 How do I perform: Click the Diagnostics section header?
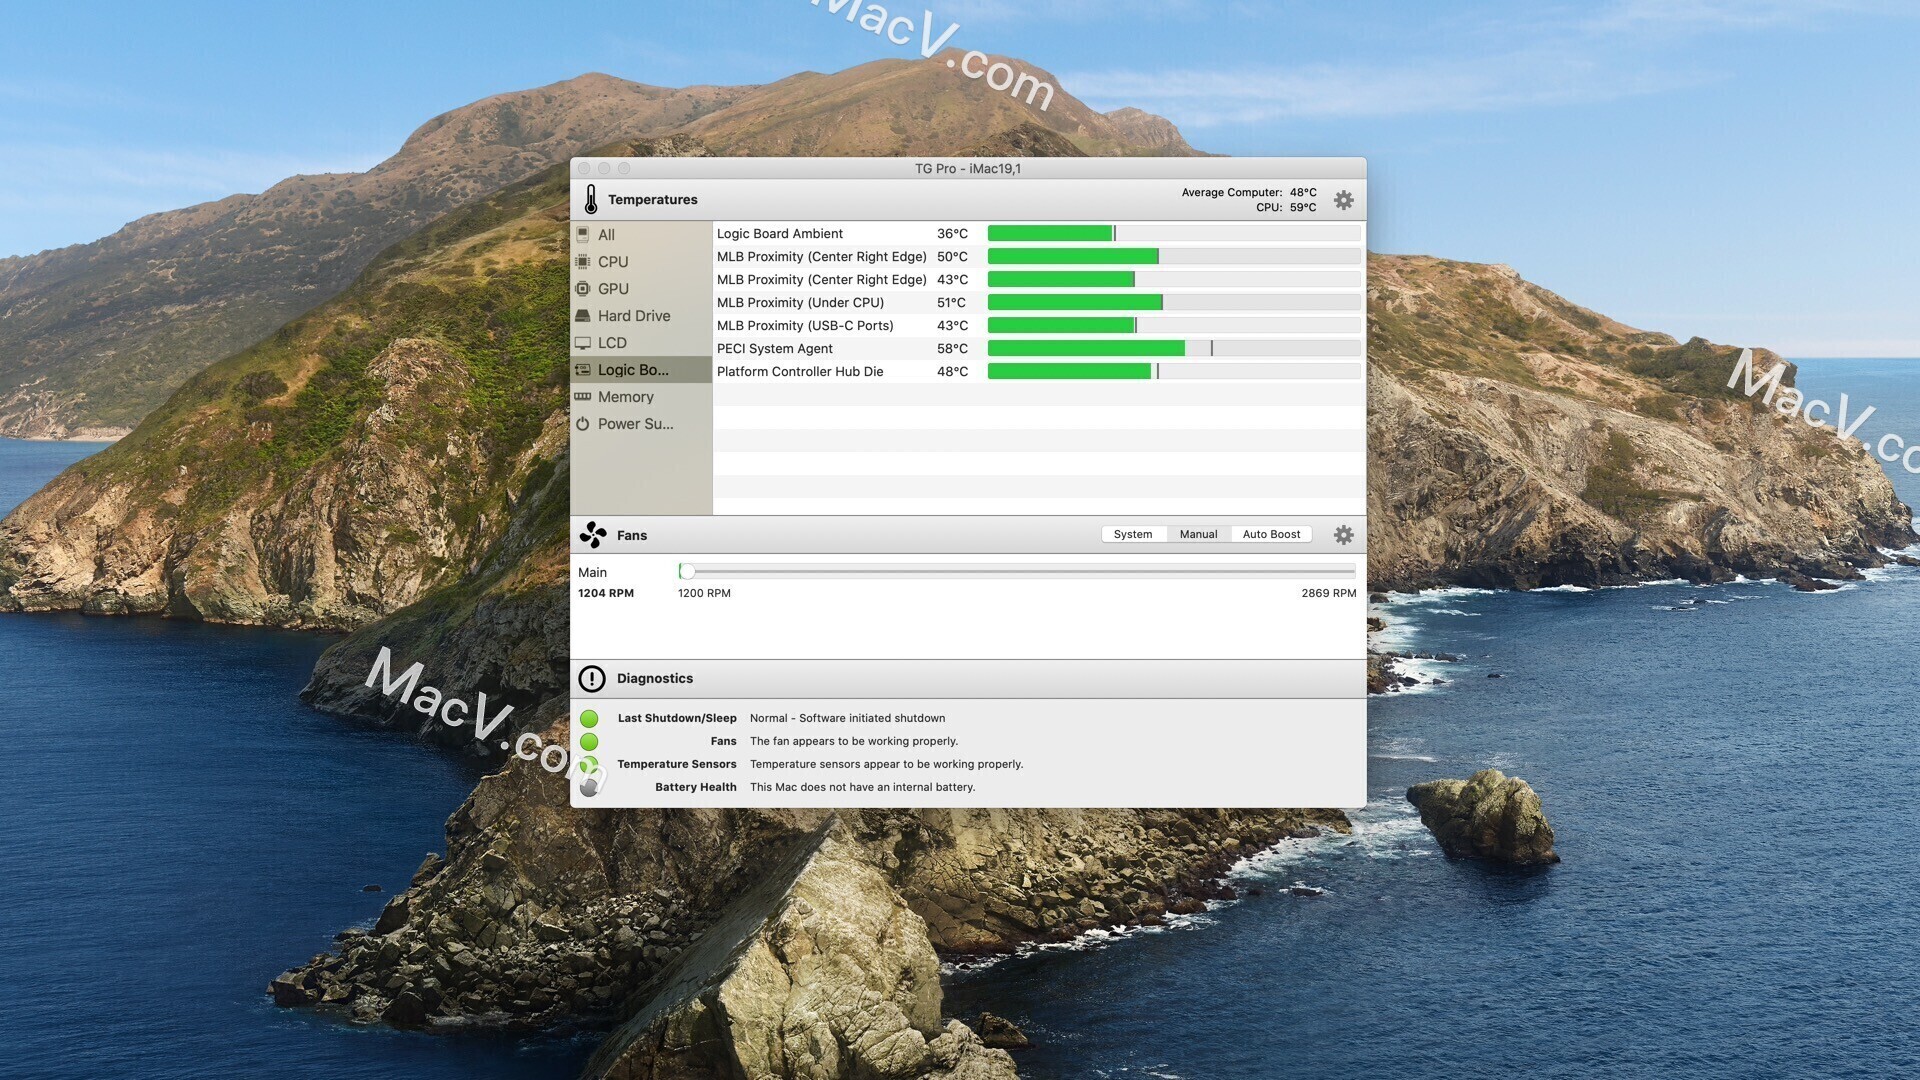(x=968, y=679)
